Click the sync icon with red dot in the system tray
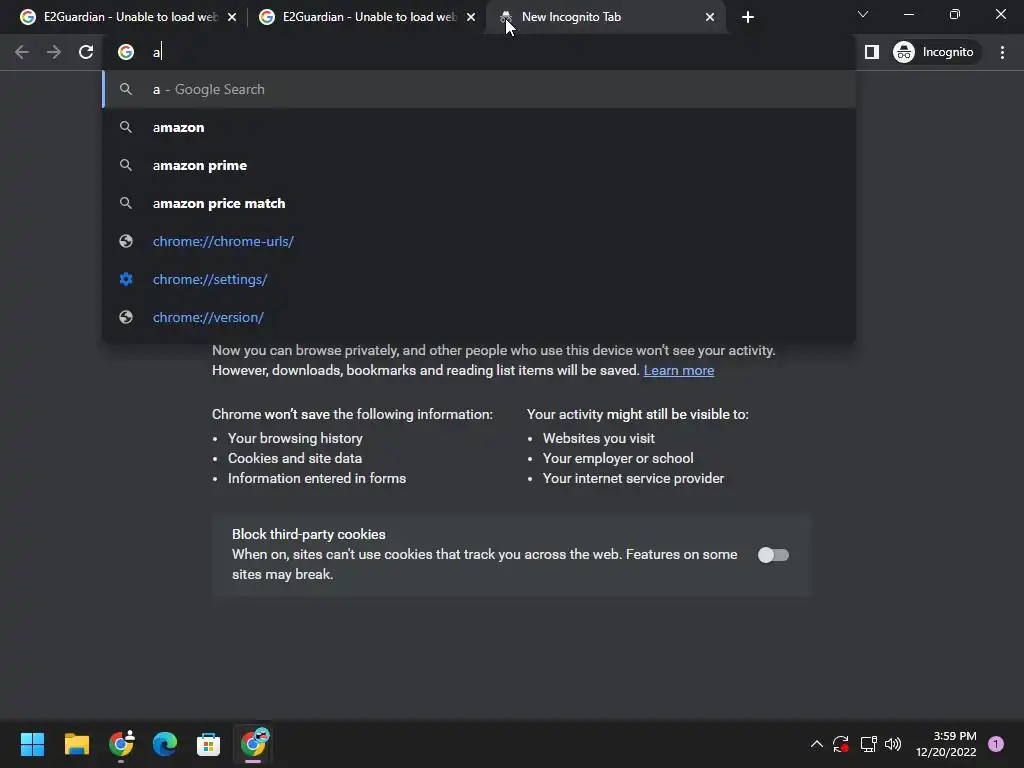 (840, 744)
